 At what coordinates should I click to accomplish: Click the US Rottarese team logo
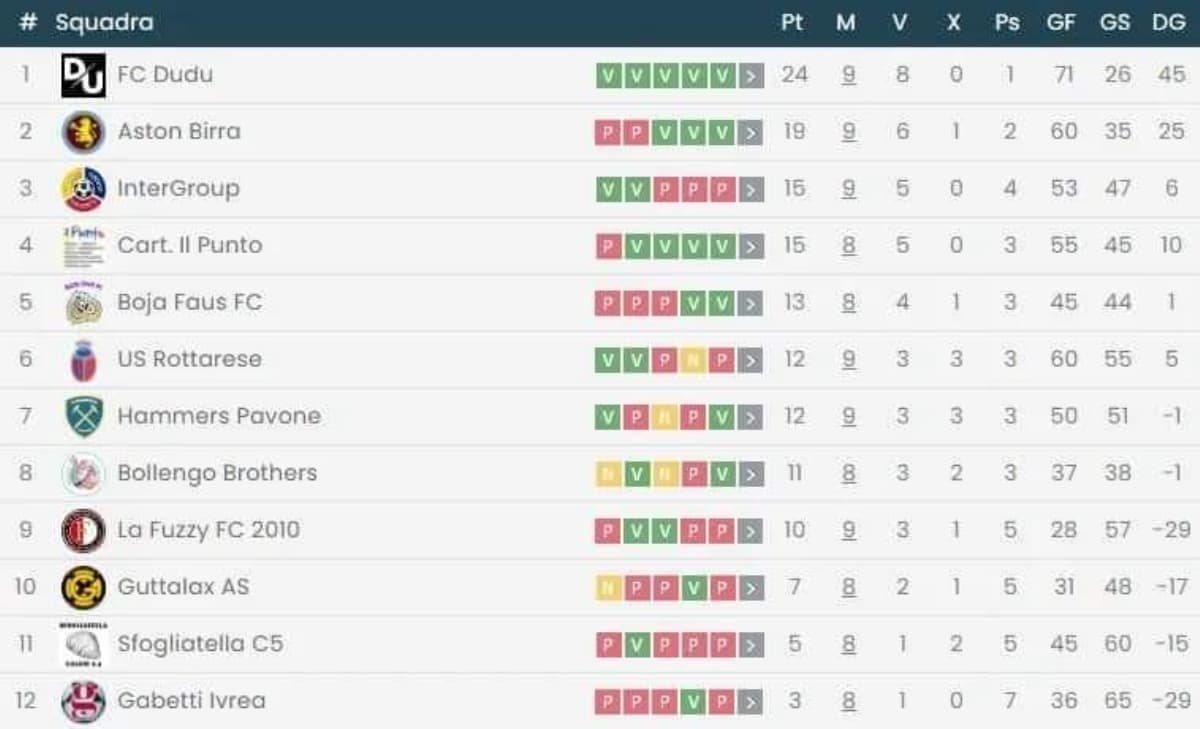[x=83, y=360]
